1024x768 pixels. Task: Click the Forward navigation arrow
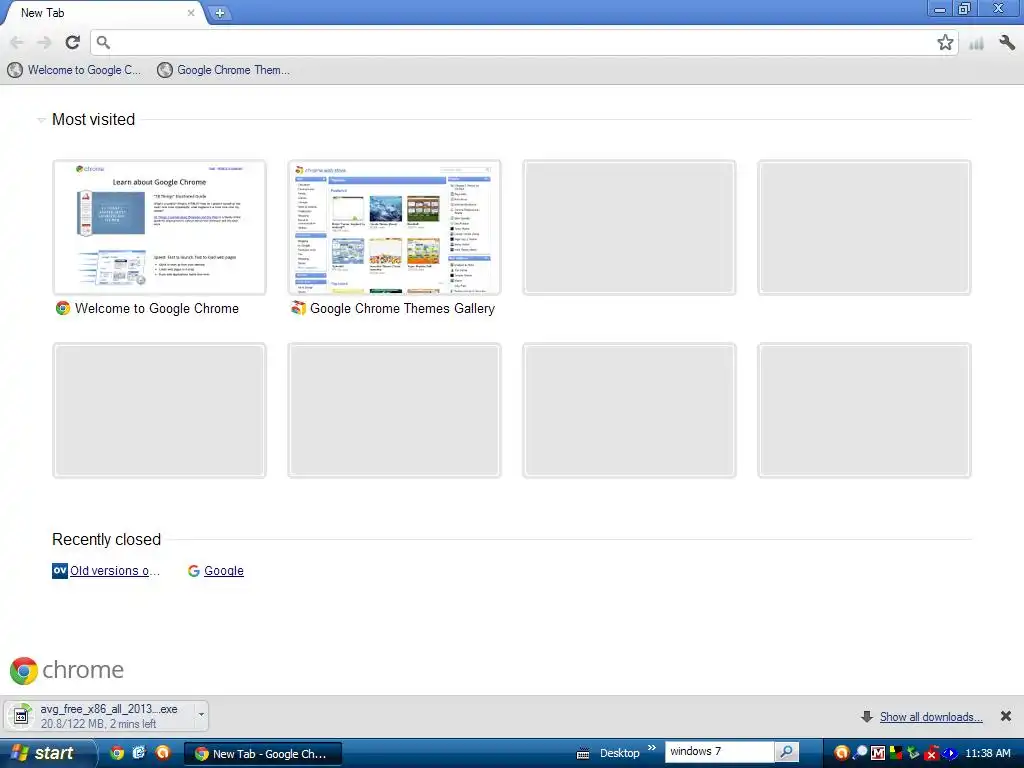[x=44, y=42]
